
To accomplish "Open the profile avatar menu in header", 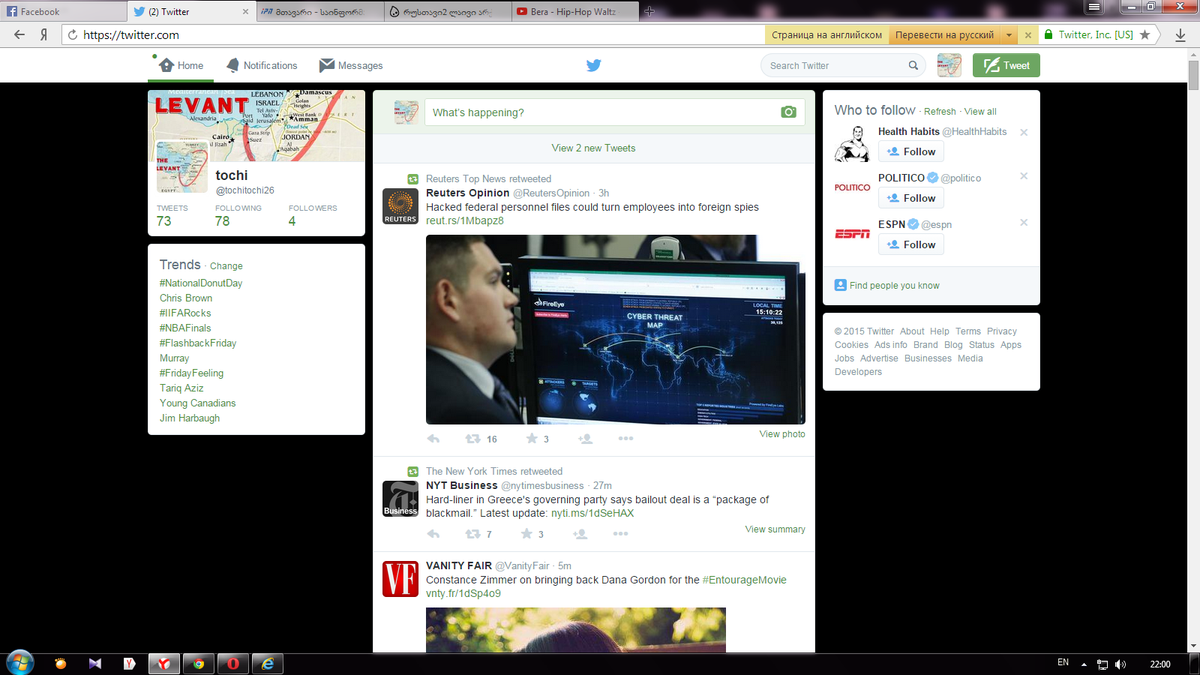I will 949,66.
